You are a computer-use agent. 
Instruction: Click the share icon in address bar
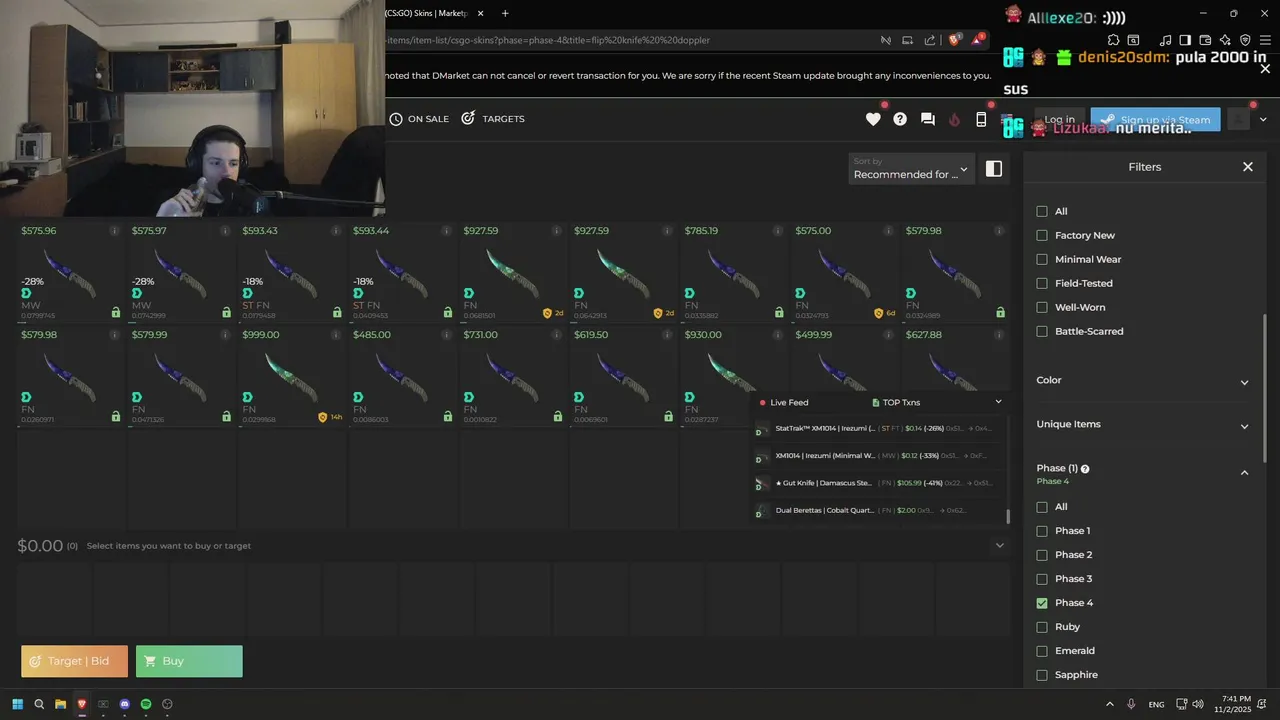(930, 41)
